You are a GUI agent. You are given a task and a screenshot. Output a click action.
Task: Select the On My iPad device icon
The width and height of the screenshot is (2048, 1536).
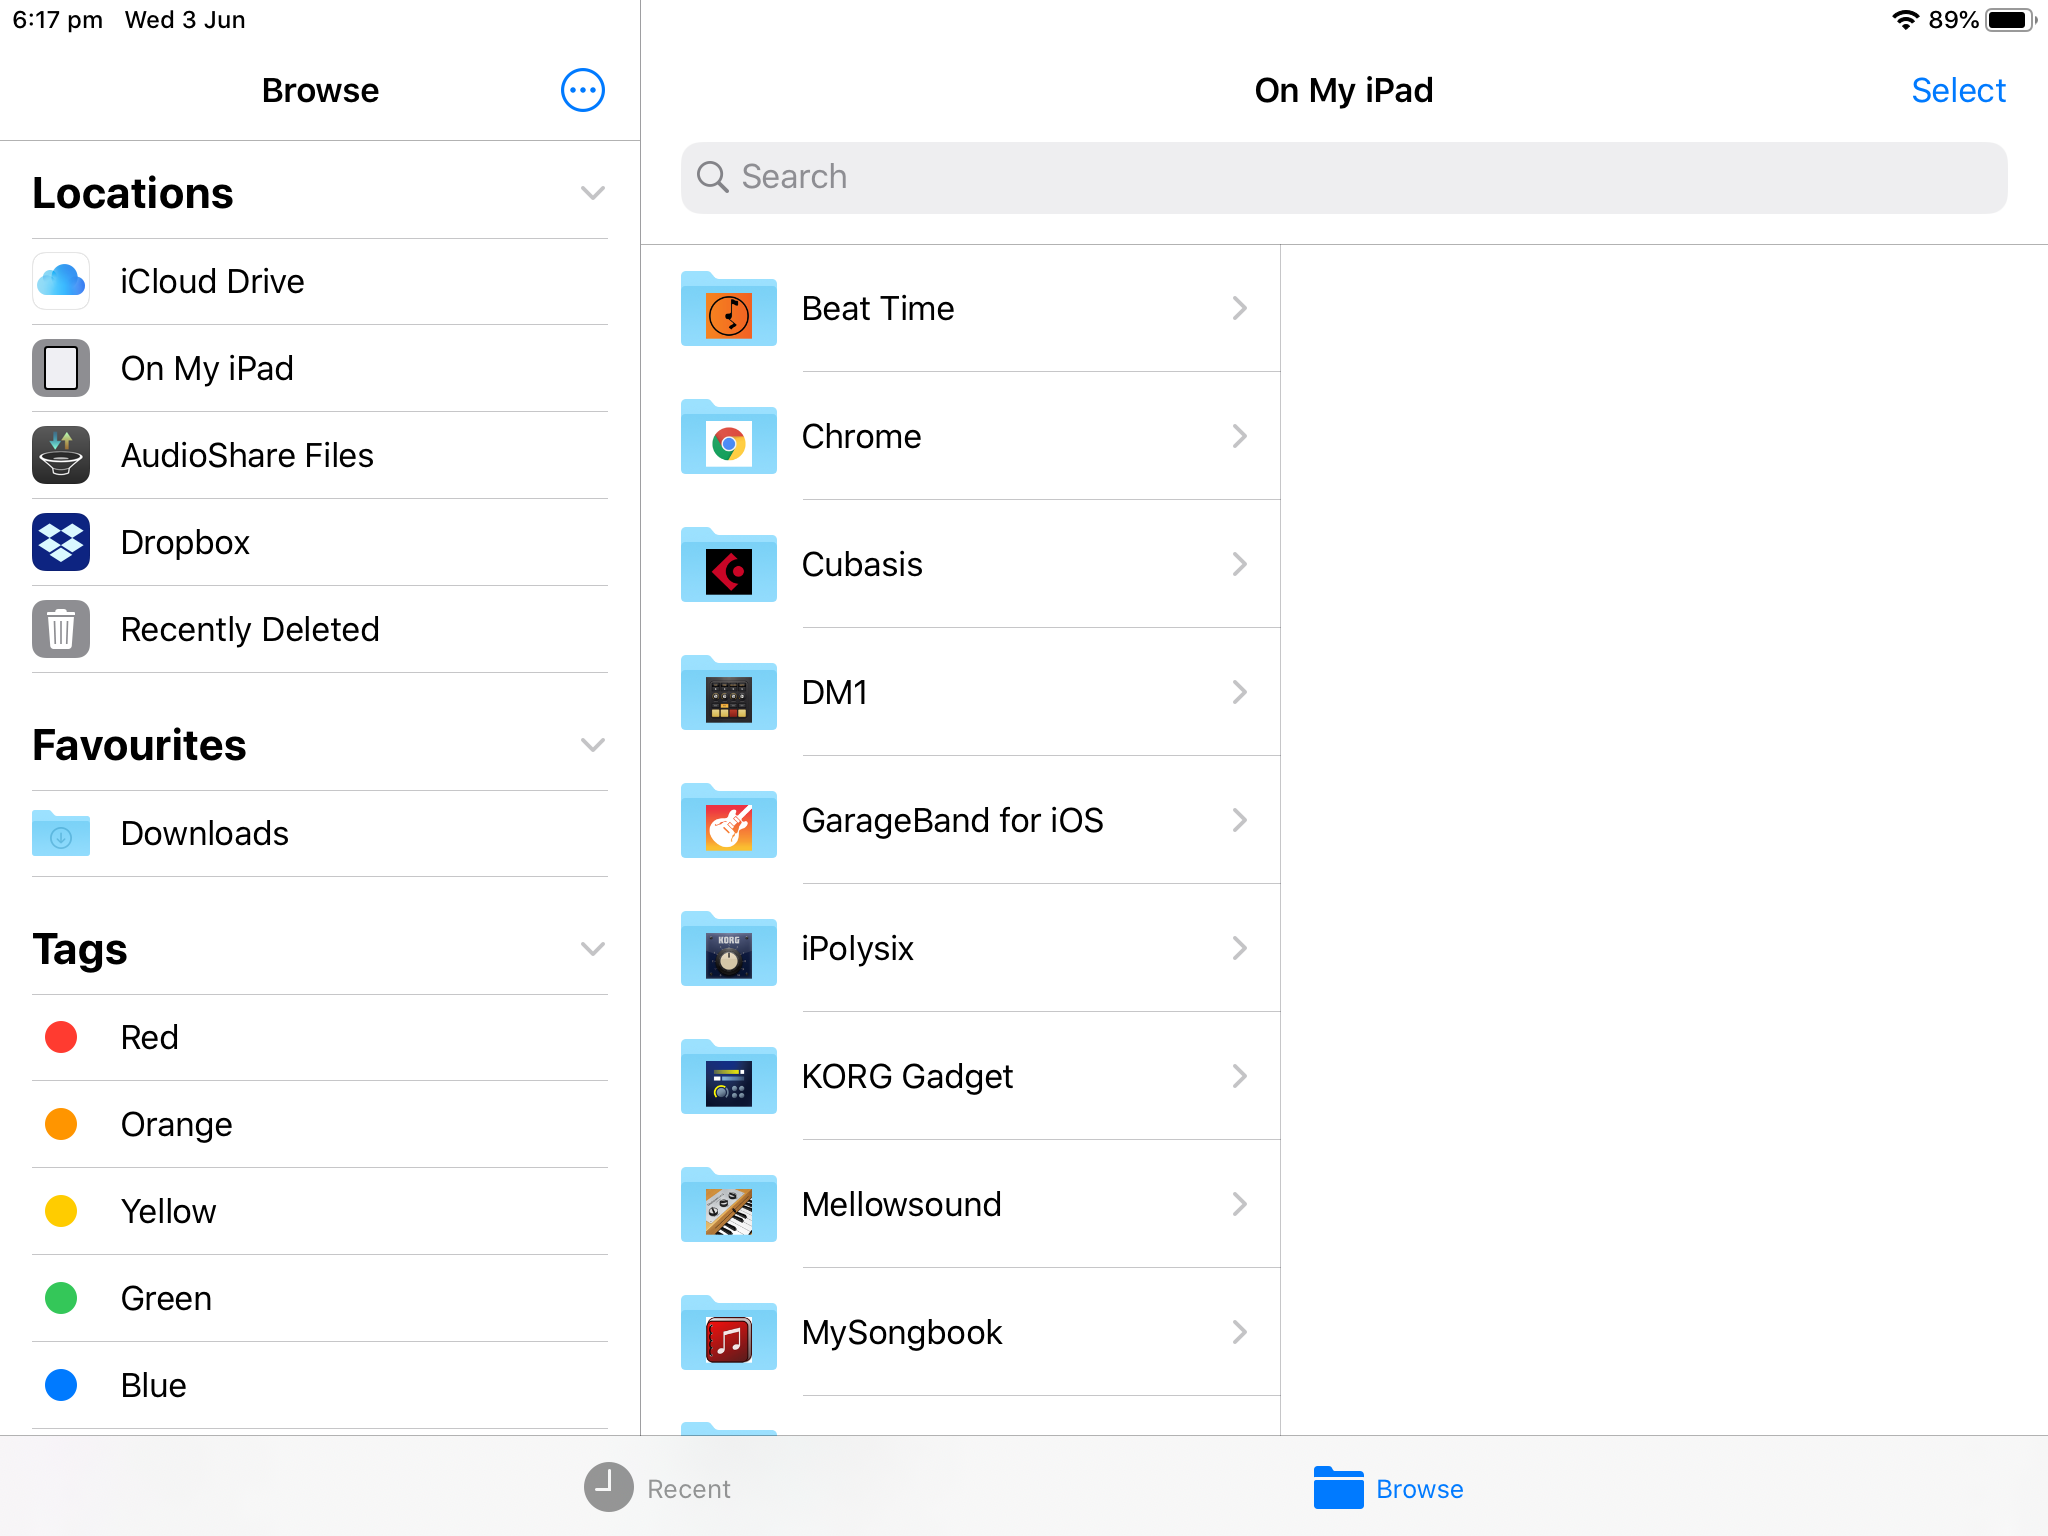61,368
